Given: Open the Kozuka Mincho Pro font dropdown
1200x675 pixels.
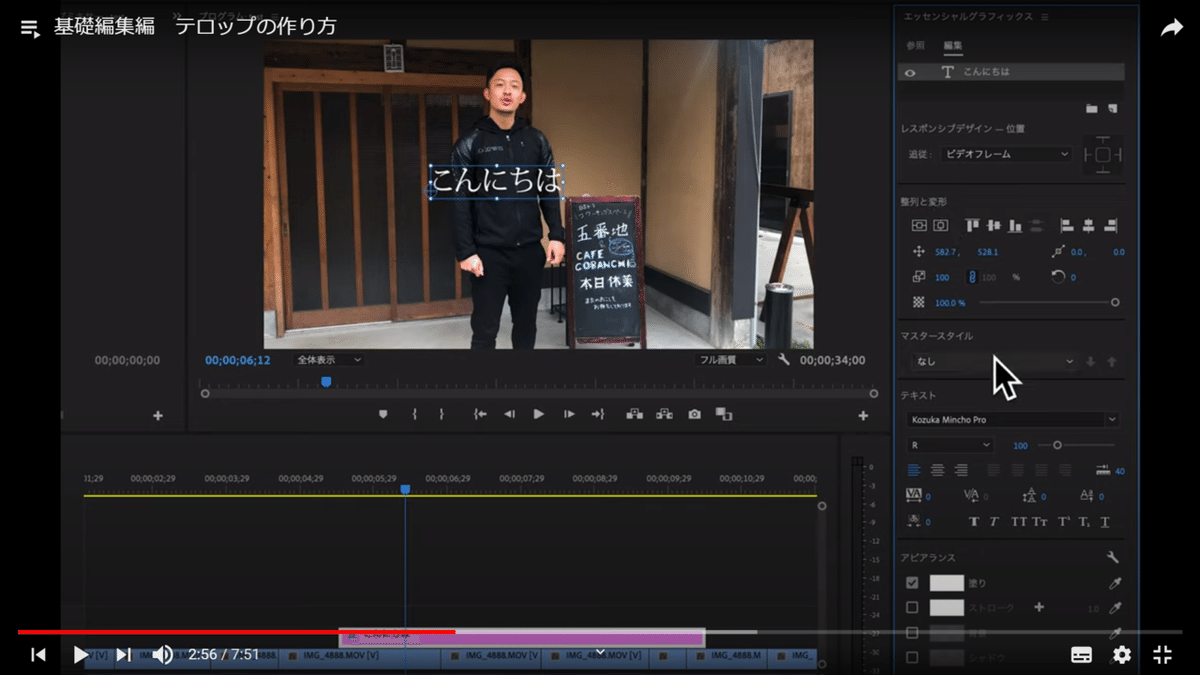Looking at the screenshot, I should pos(1013,420).
